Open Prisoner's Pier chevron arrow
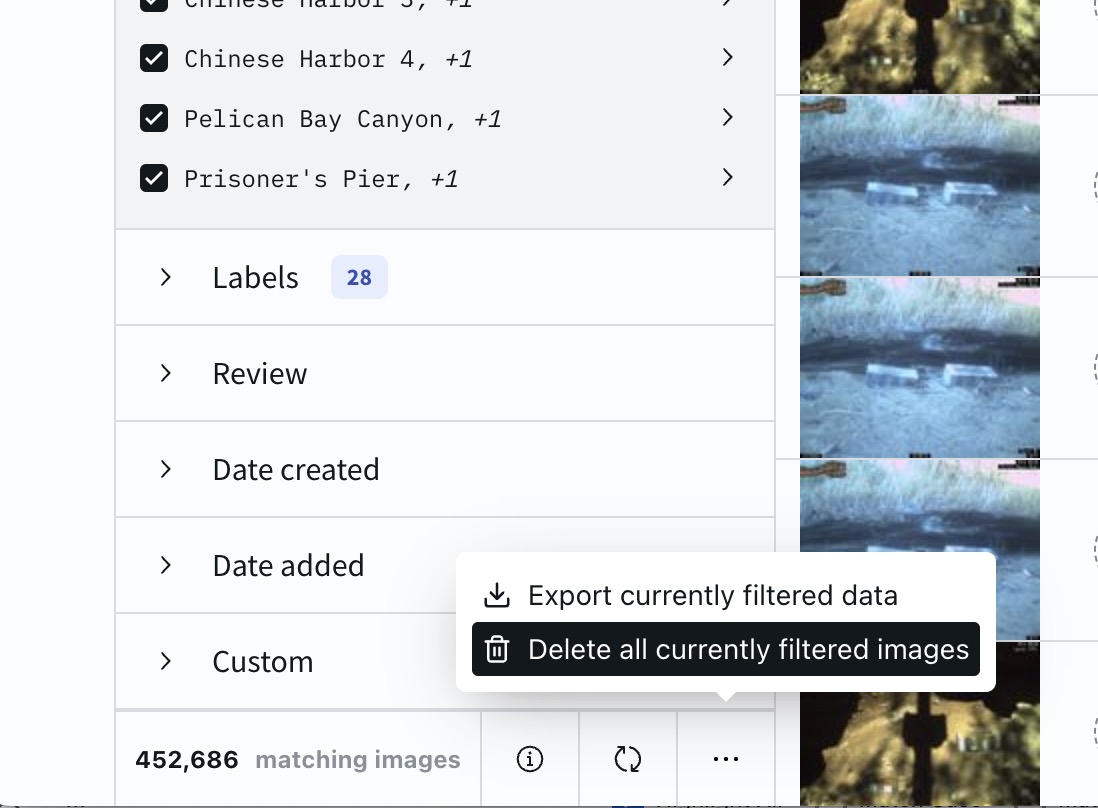 tap(728, 178)
